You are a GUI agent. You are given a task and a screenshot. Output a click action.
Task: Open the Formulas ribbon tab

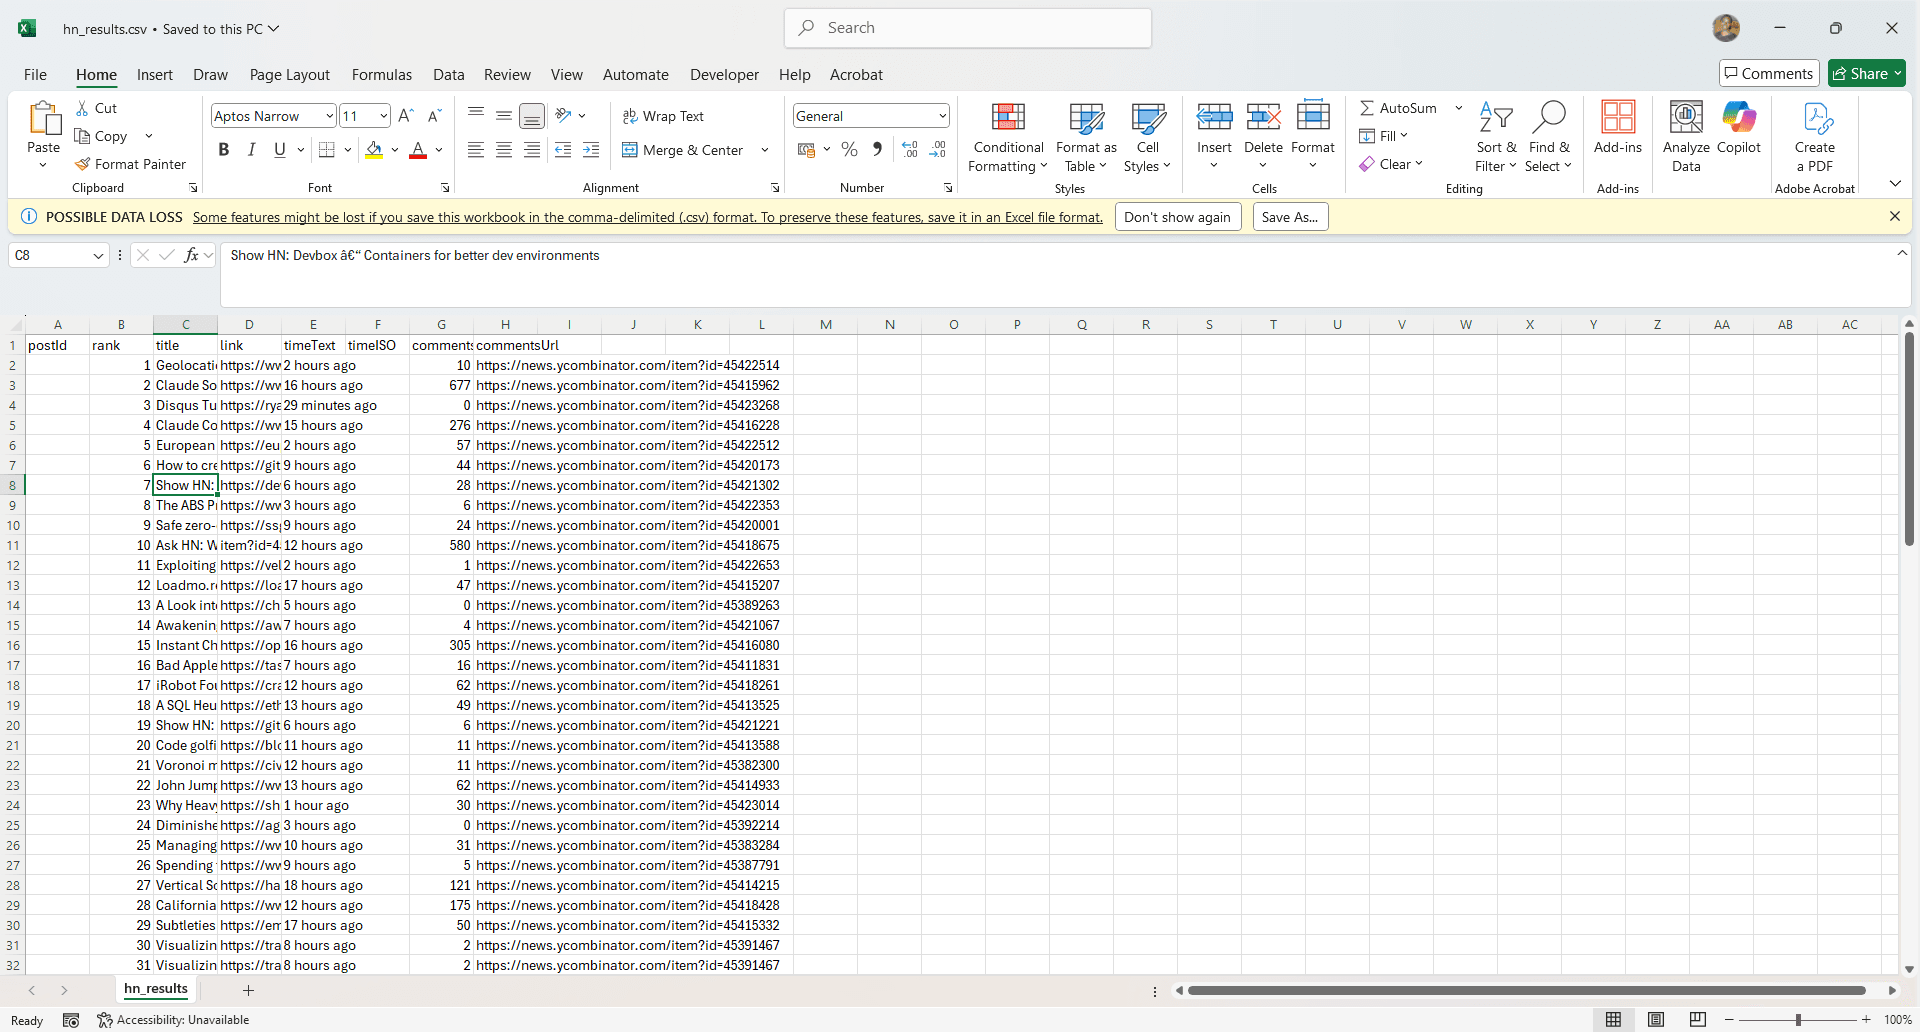point(381,74)
